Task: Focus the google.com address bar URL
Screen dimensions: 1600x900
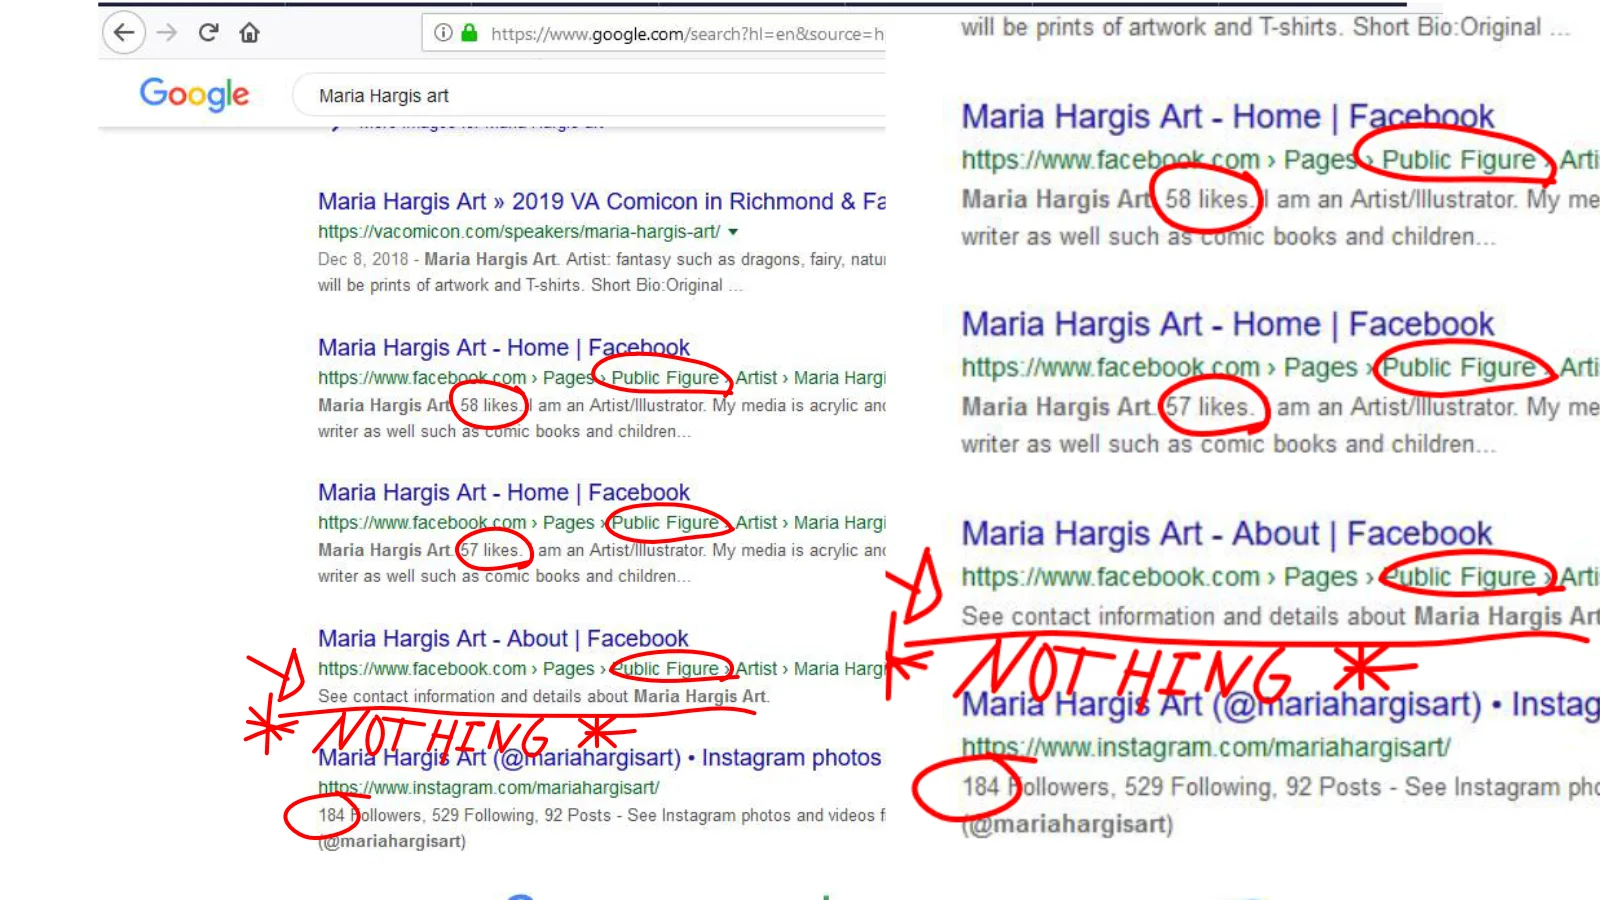Action: [687, 34]
